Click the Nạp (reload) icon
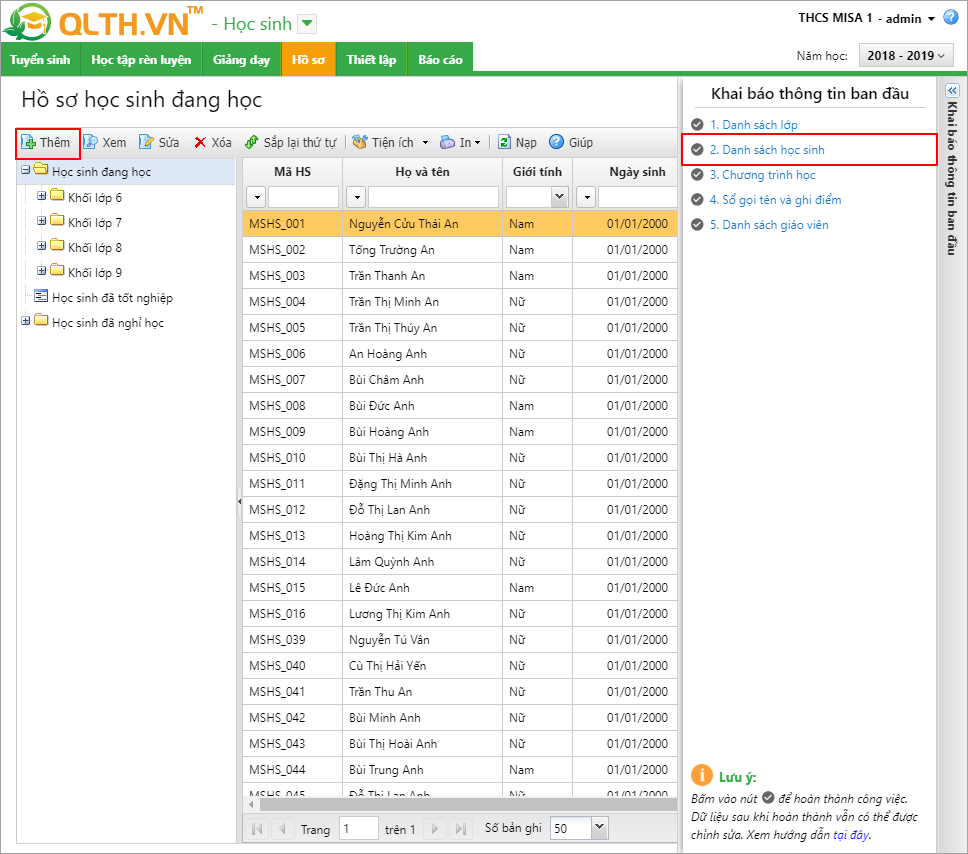This screenshot has width=968, height=854. 505,143
